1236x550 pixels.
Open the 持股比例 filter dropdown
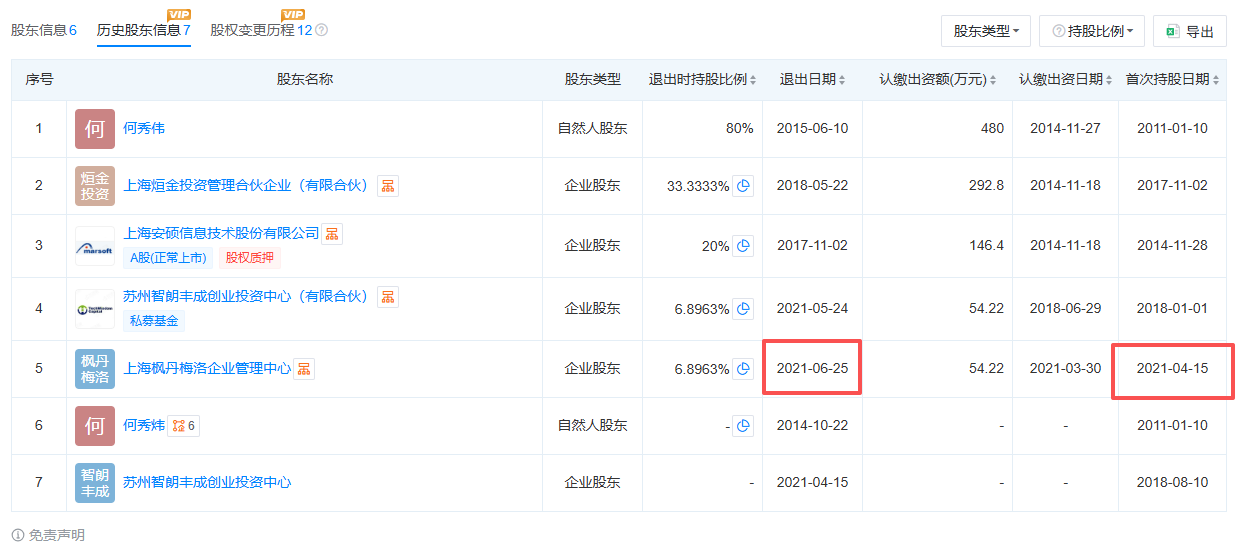click(x=1092, y=31)
